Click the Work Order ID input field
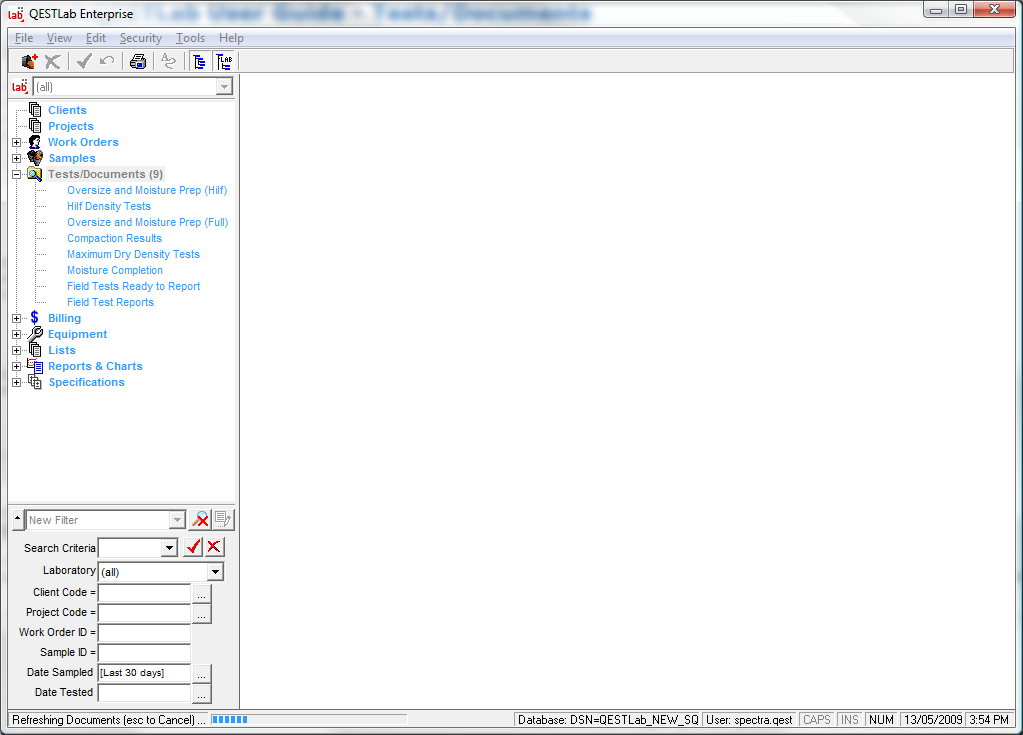This screenshot has height=735, width=1023. (144, 632)
